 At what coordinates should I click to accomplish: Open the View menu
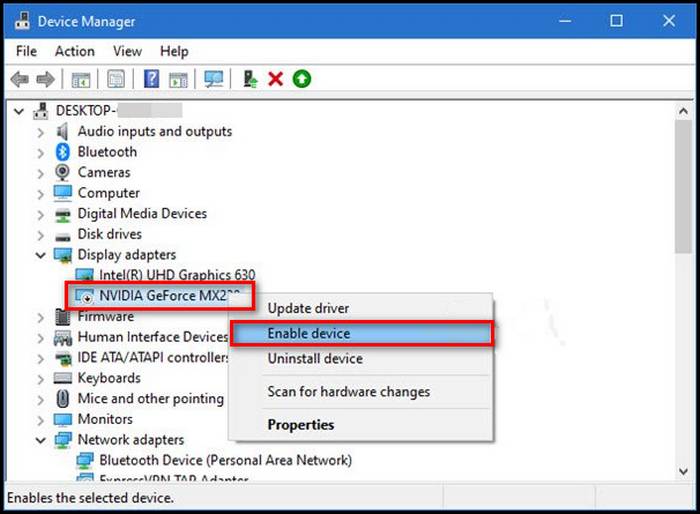tap(127, 51)
